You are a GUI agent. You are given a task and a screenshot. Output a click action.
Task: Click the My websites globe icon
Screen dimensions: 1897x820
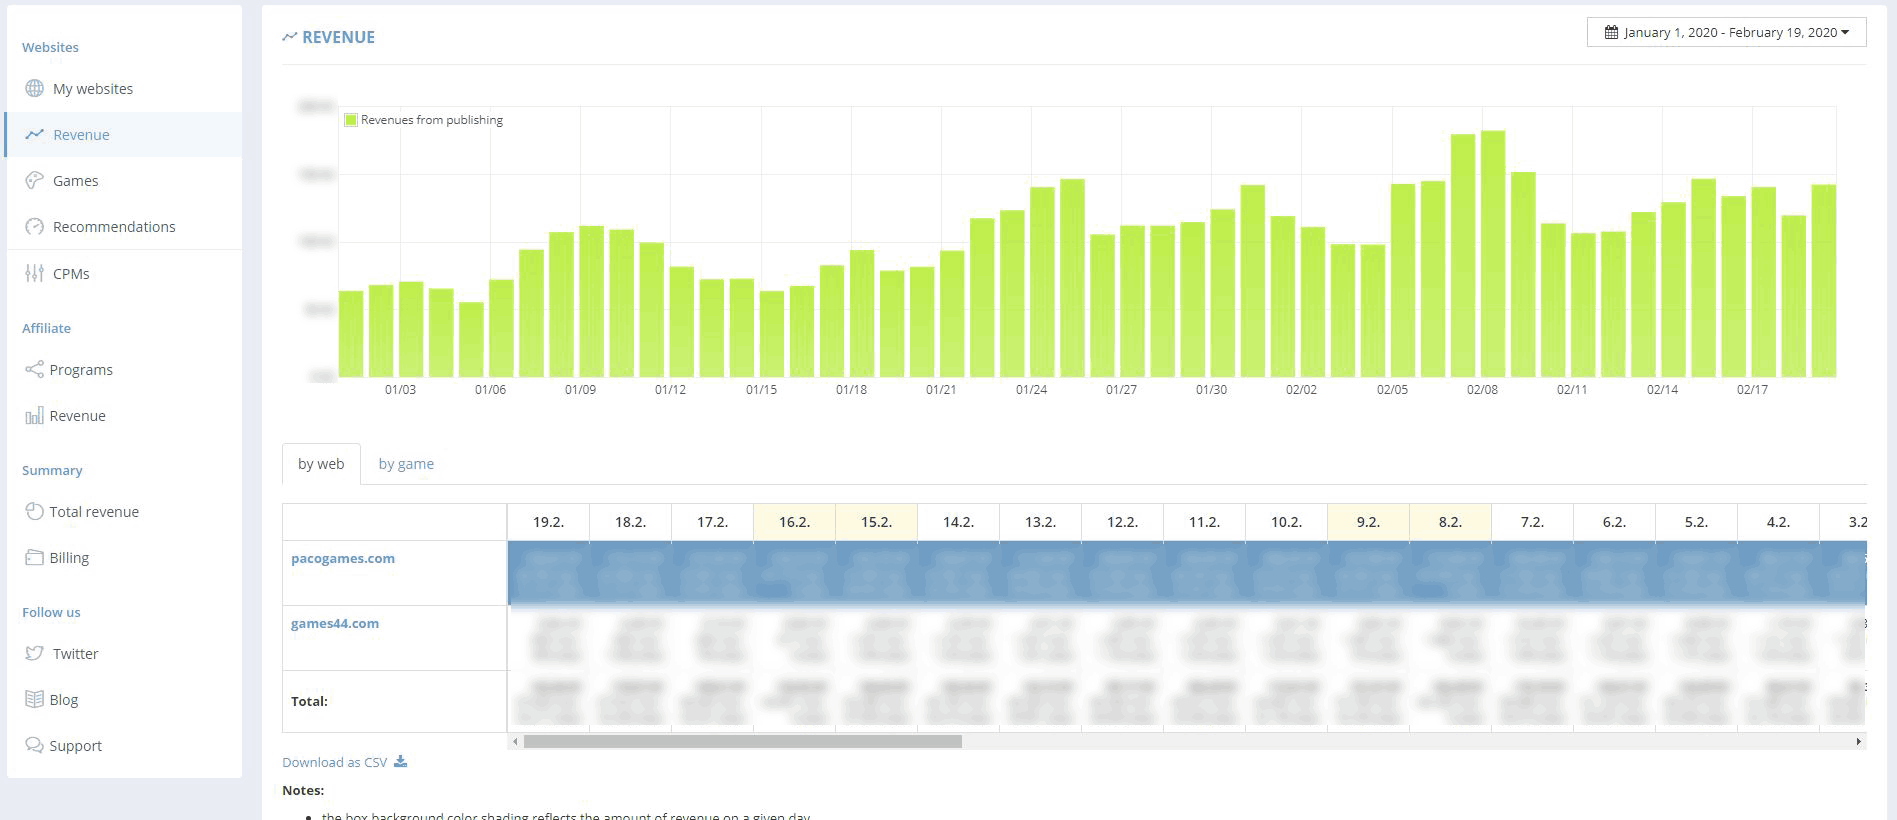pos(34,88)
